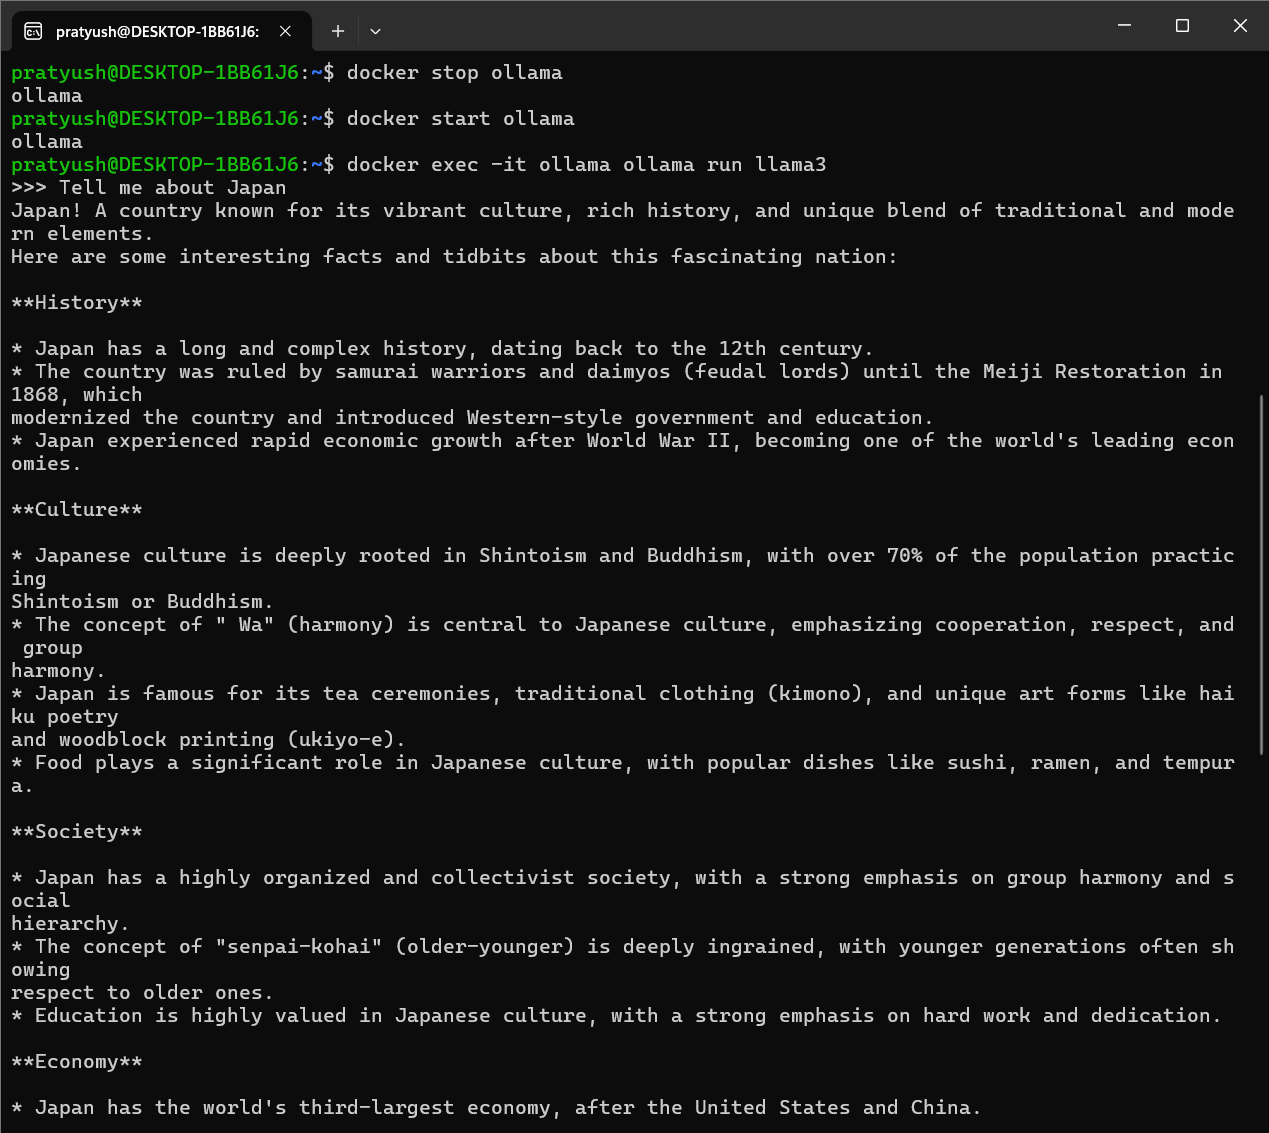Close the pratyush@DESKTOP-1BB61J6 tab
This screenshot has height=1133, width=1269.
[285, 31]
